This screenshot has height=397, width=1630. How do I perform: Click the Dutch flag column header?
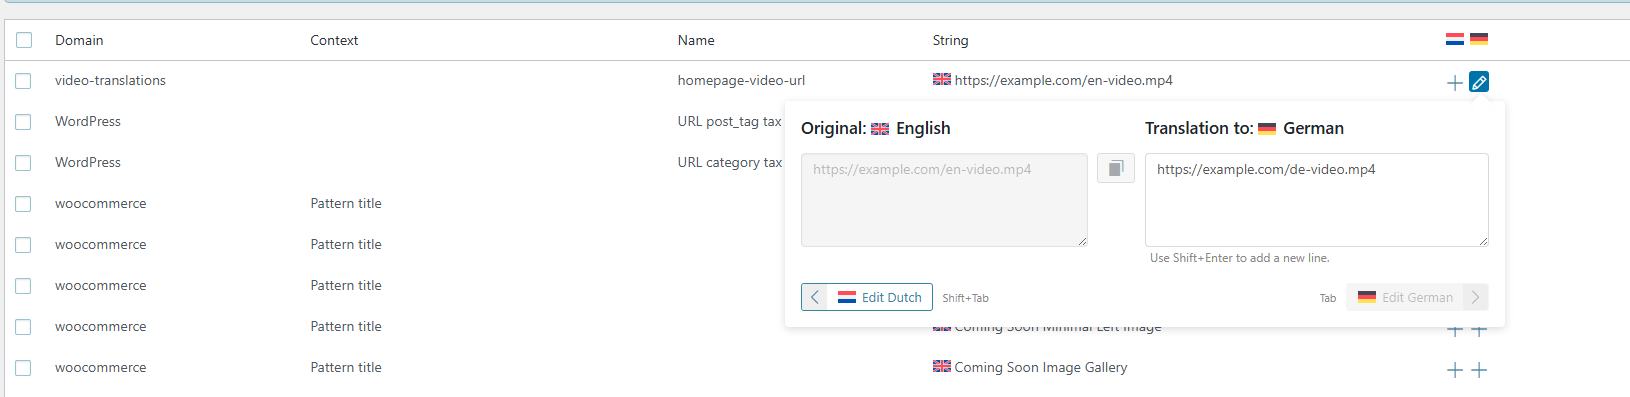pyautogui.click(x=1455, y=39)
